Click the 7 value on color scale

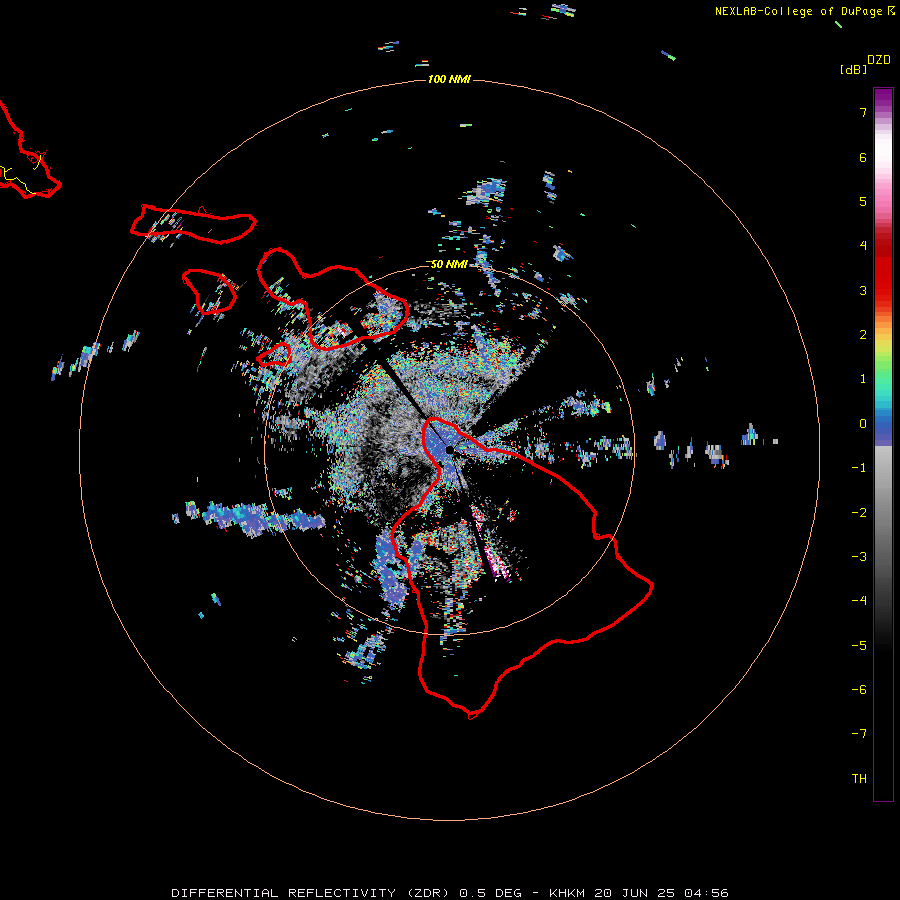coord(863,112)
